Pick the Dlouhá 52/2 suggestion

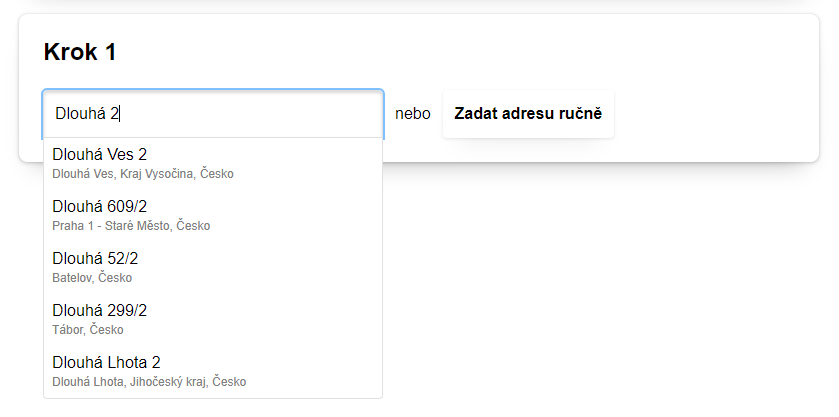tap(213, 267)
